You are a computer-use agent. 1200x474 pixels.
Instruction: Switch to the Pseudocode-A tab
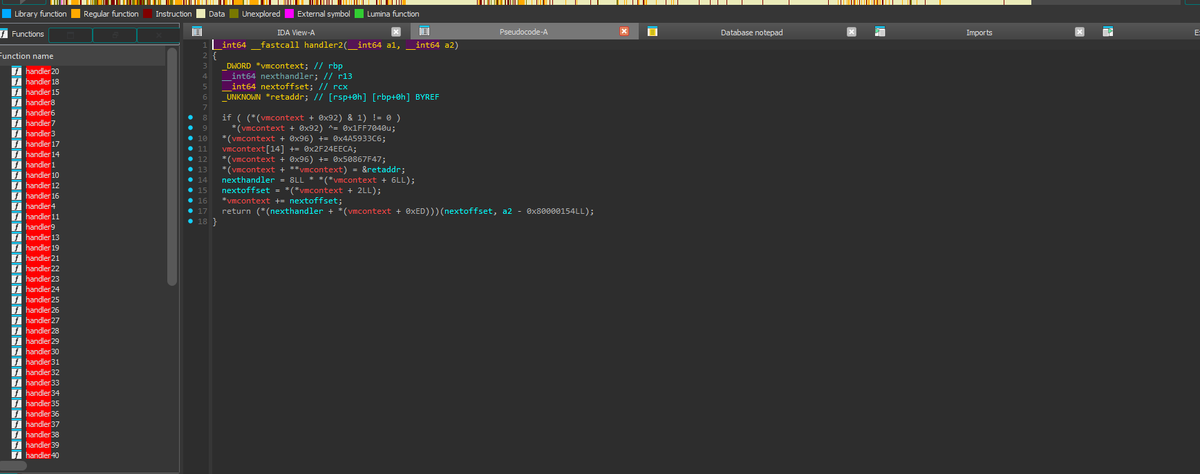[523, 33]
